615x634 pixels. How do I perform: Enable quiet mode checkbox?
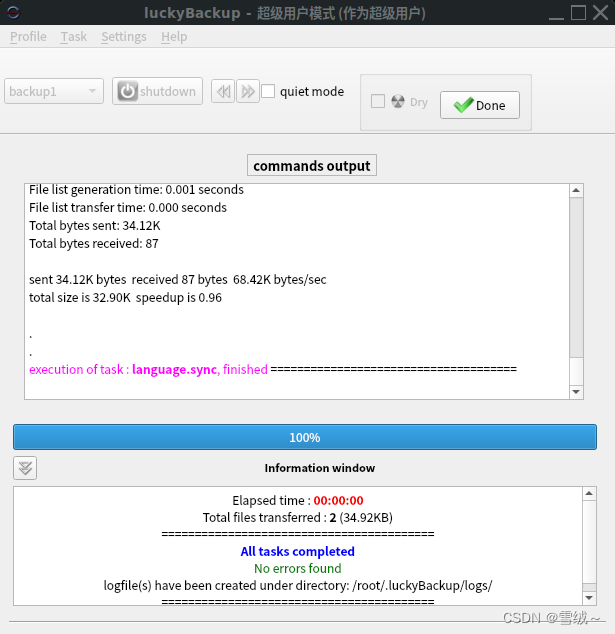tap(268, 91)
